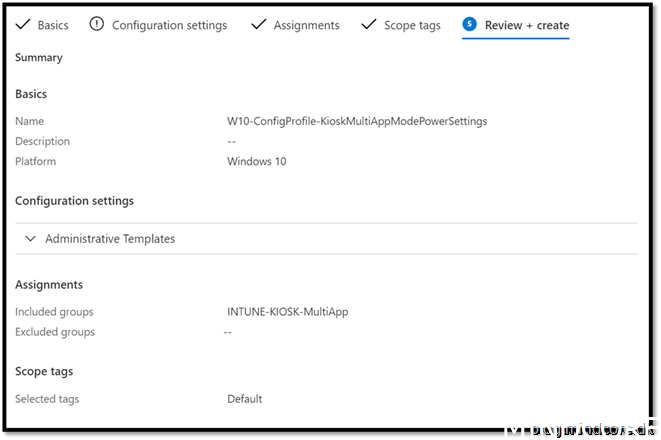Click the Administrative Templates label
This screenshot has height=440, width=661.
pyautogui.click(x=110, y=239)
